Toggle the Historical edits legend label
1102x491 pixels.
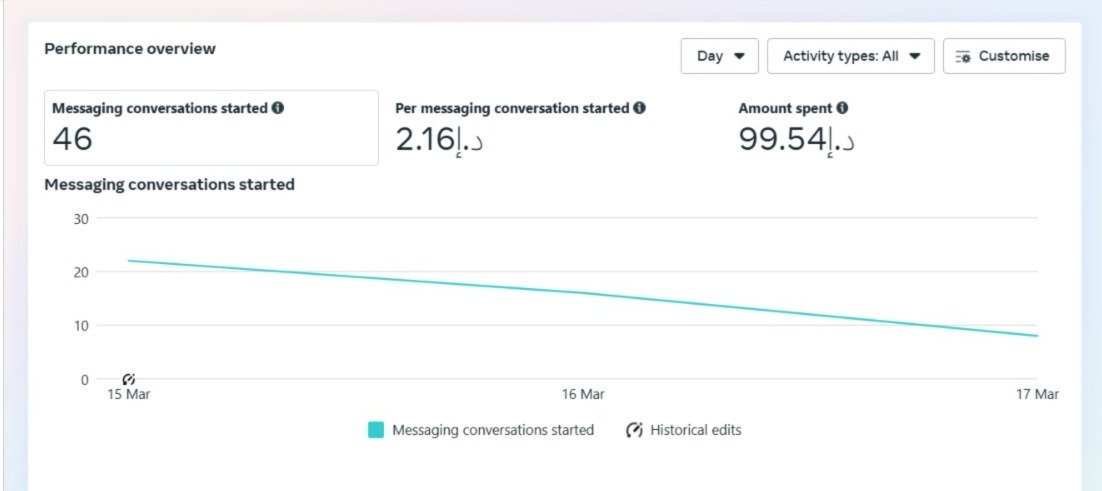coord(695,430)
